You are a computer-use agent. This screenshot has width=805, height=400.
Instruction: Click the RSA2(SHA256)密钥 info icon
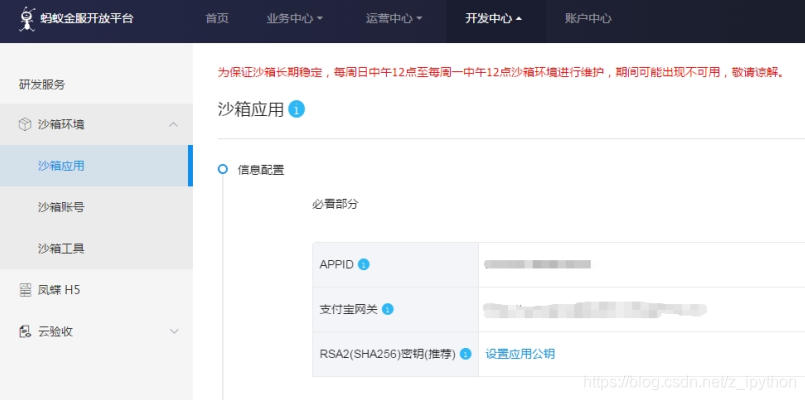pos(465,354)
